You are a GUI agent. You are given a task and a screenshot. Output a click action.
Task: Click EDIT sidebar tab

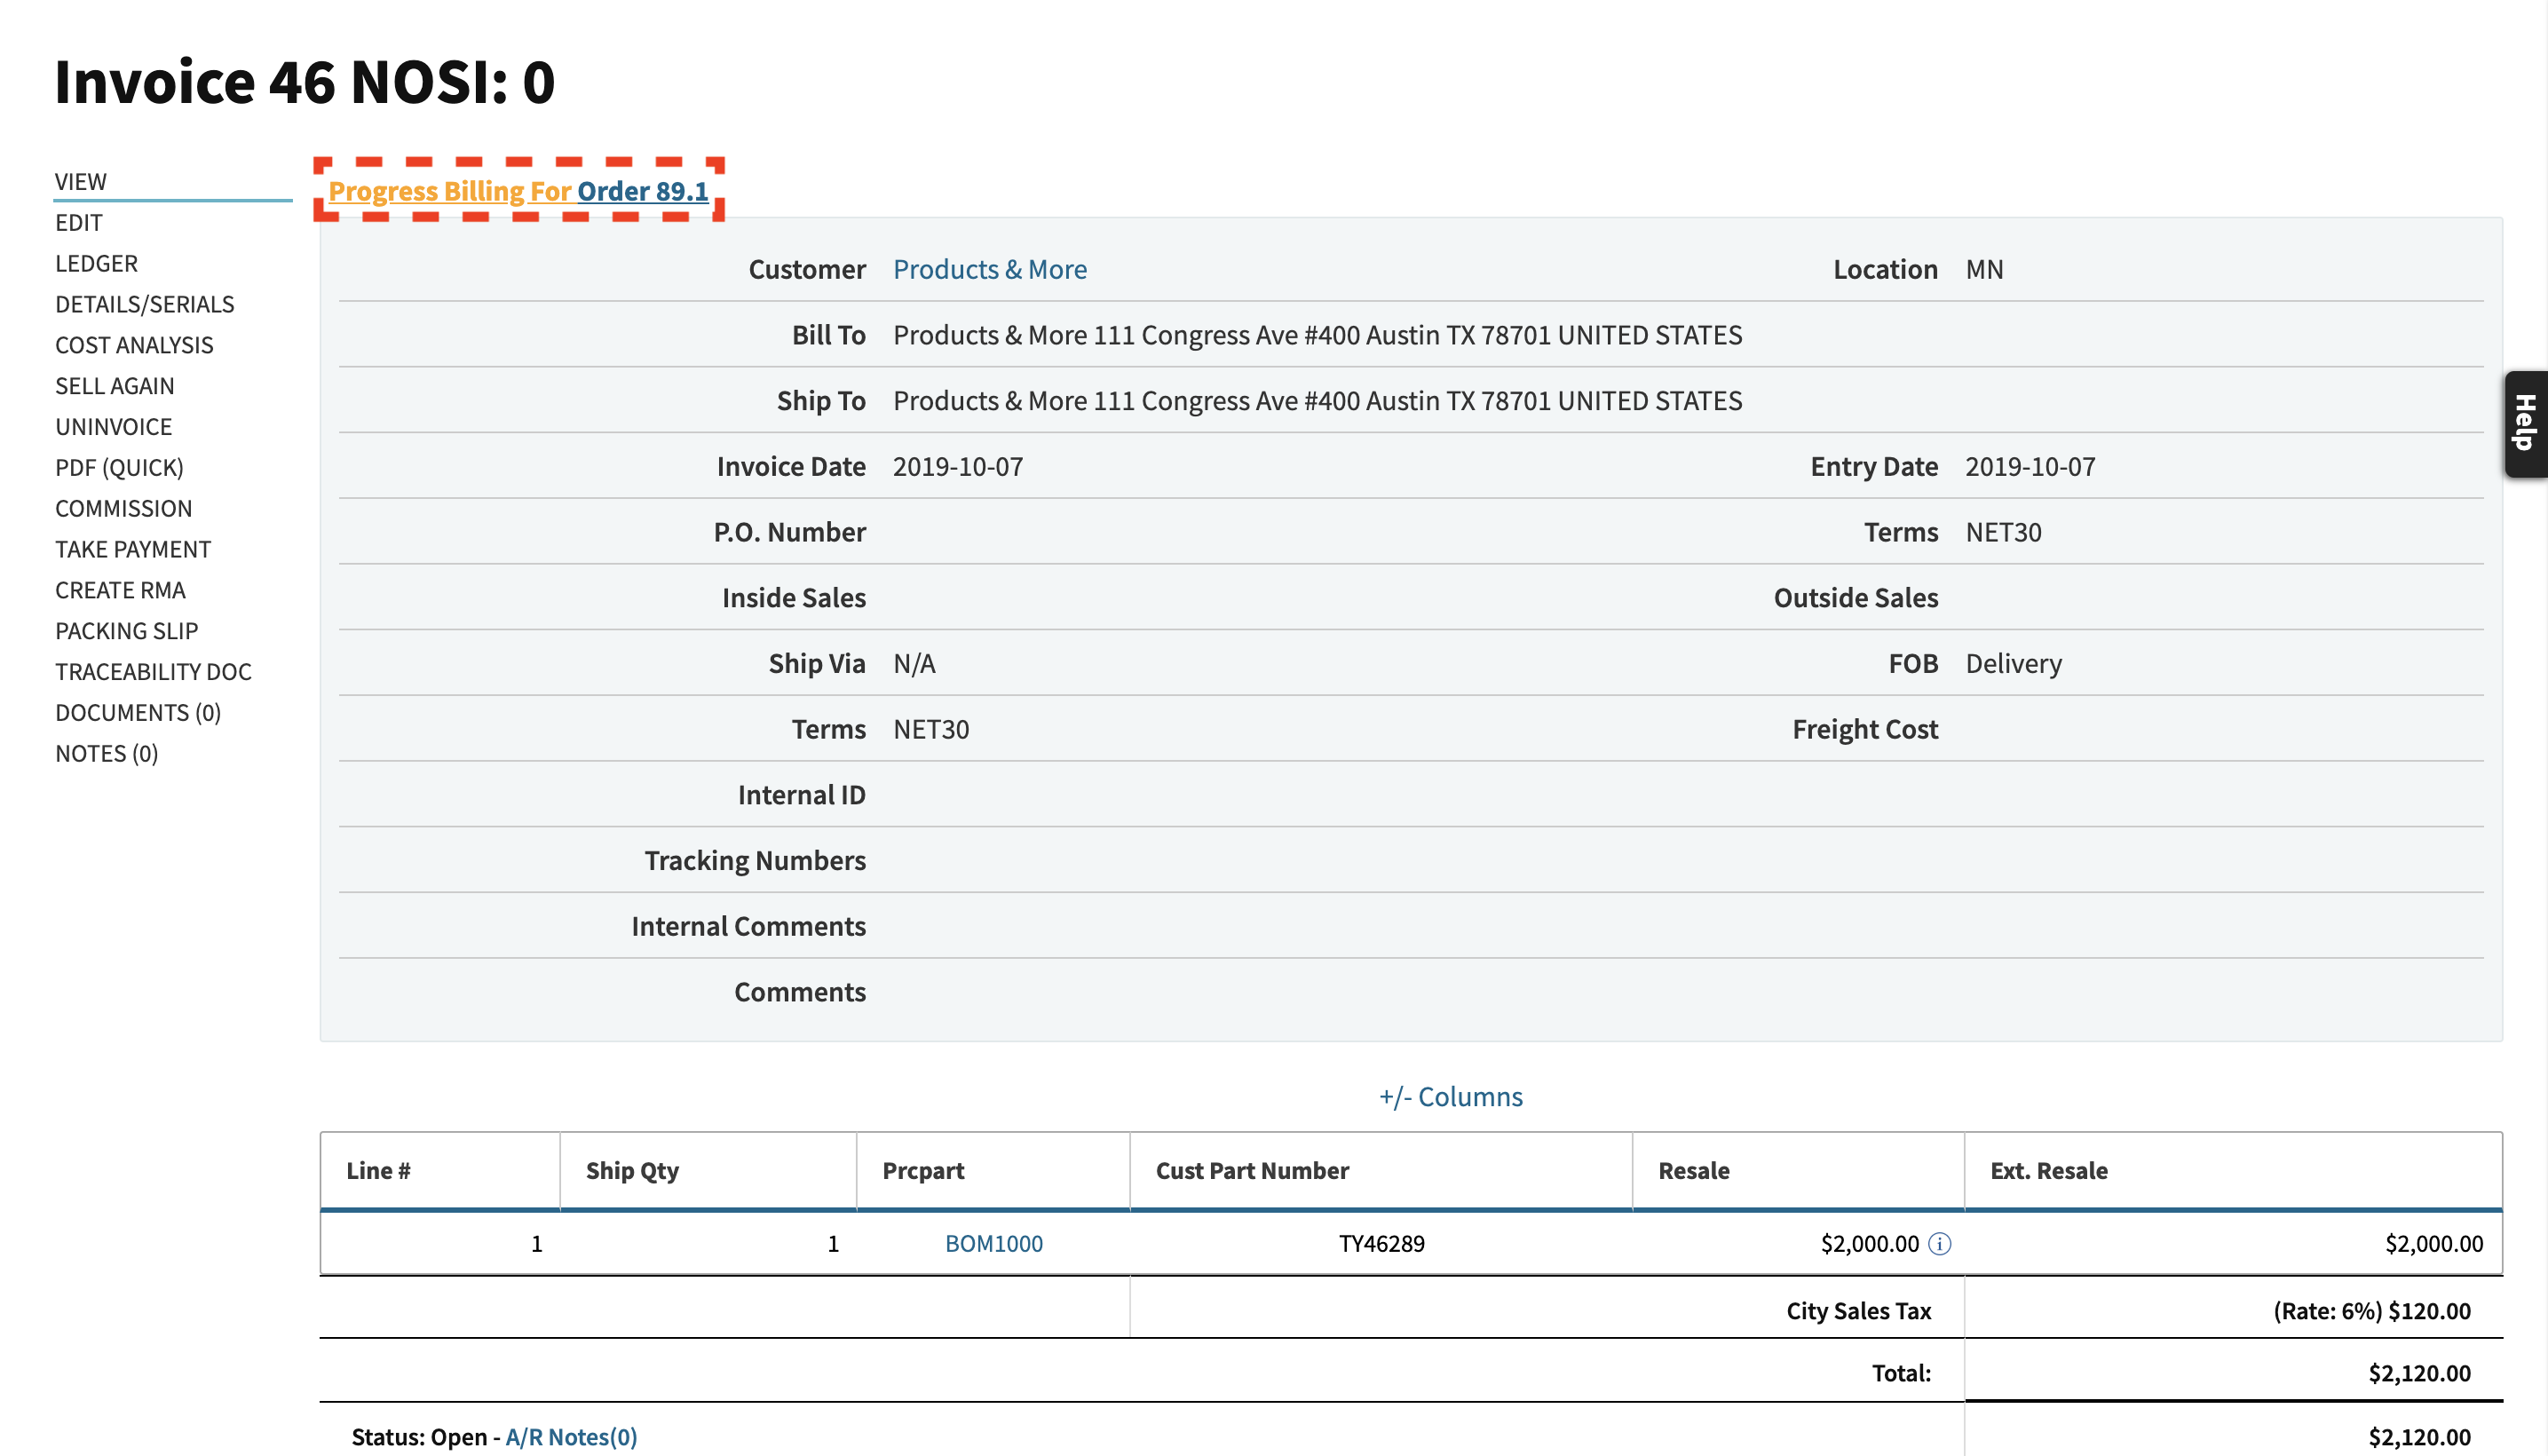coord(79,220)
